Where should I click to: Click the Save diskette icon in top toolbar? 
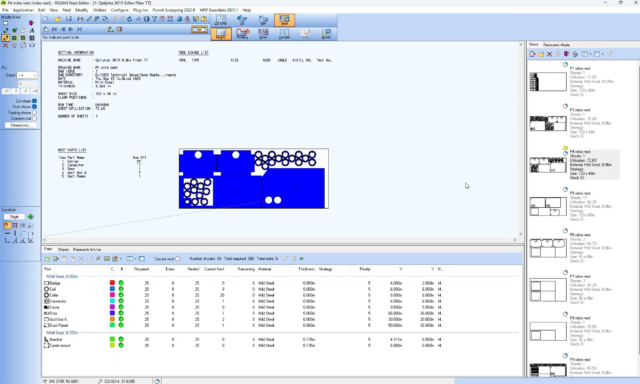point(69,19)
